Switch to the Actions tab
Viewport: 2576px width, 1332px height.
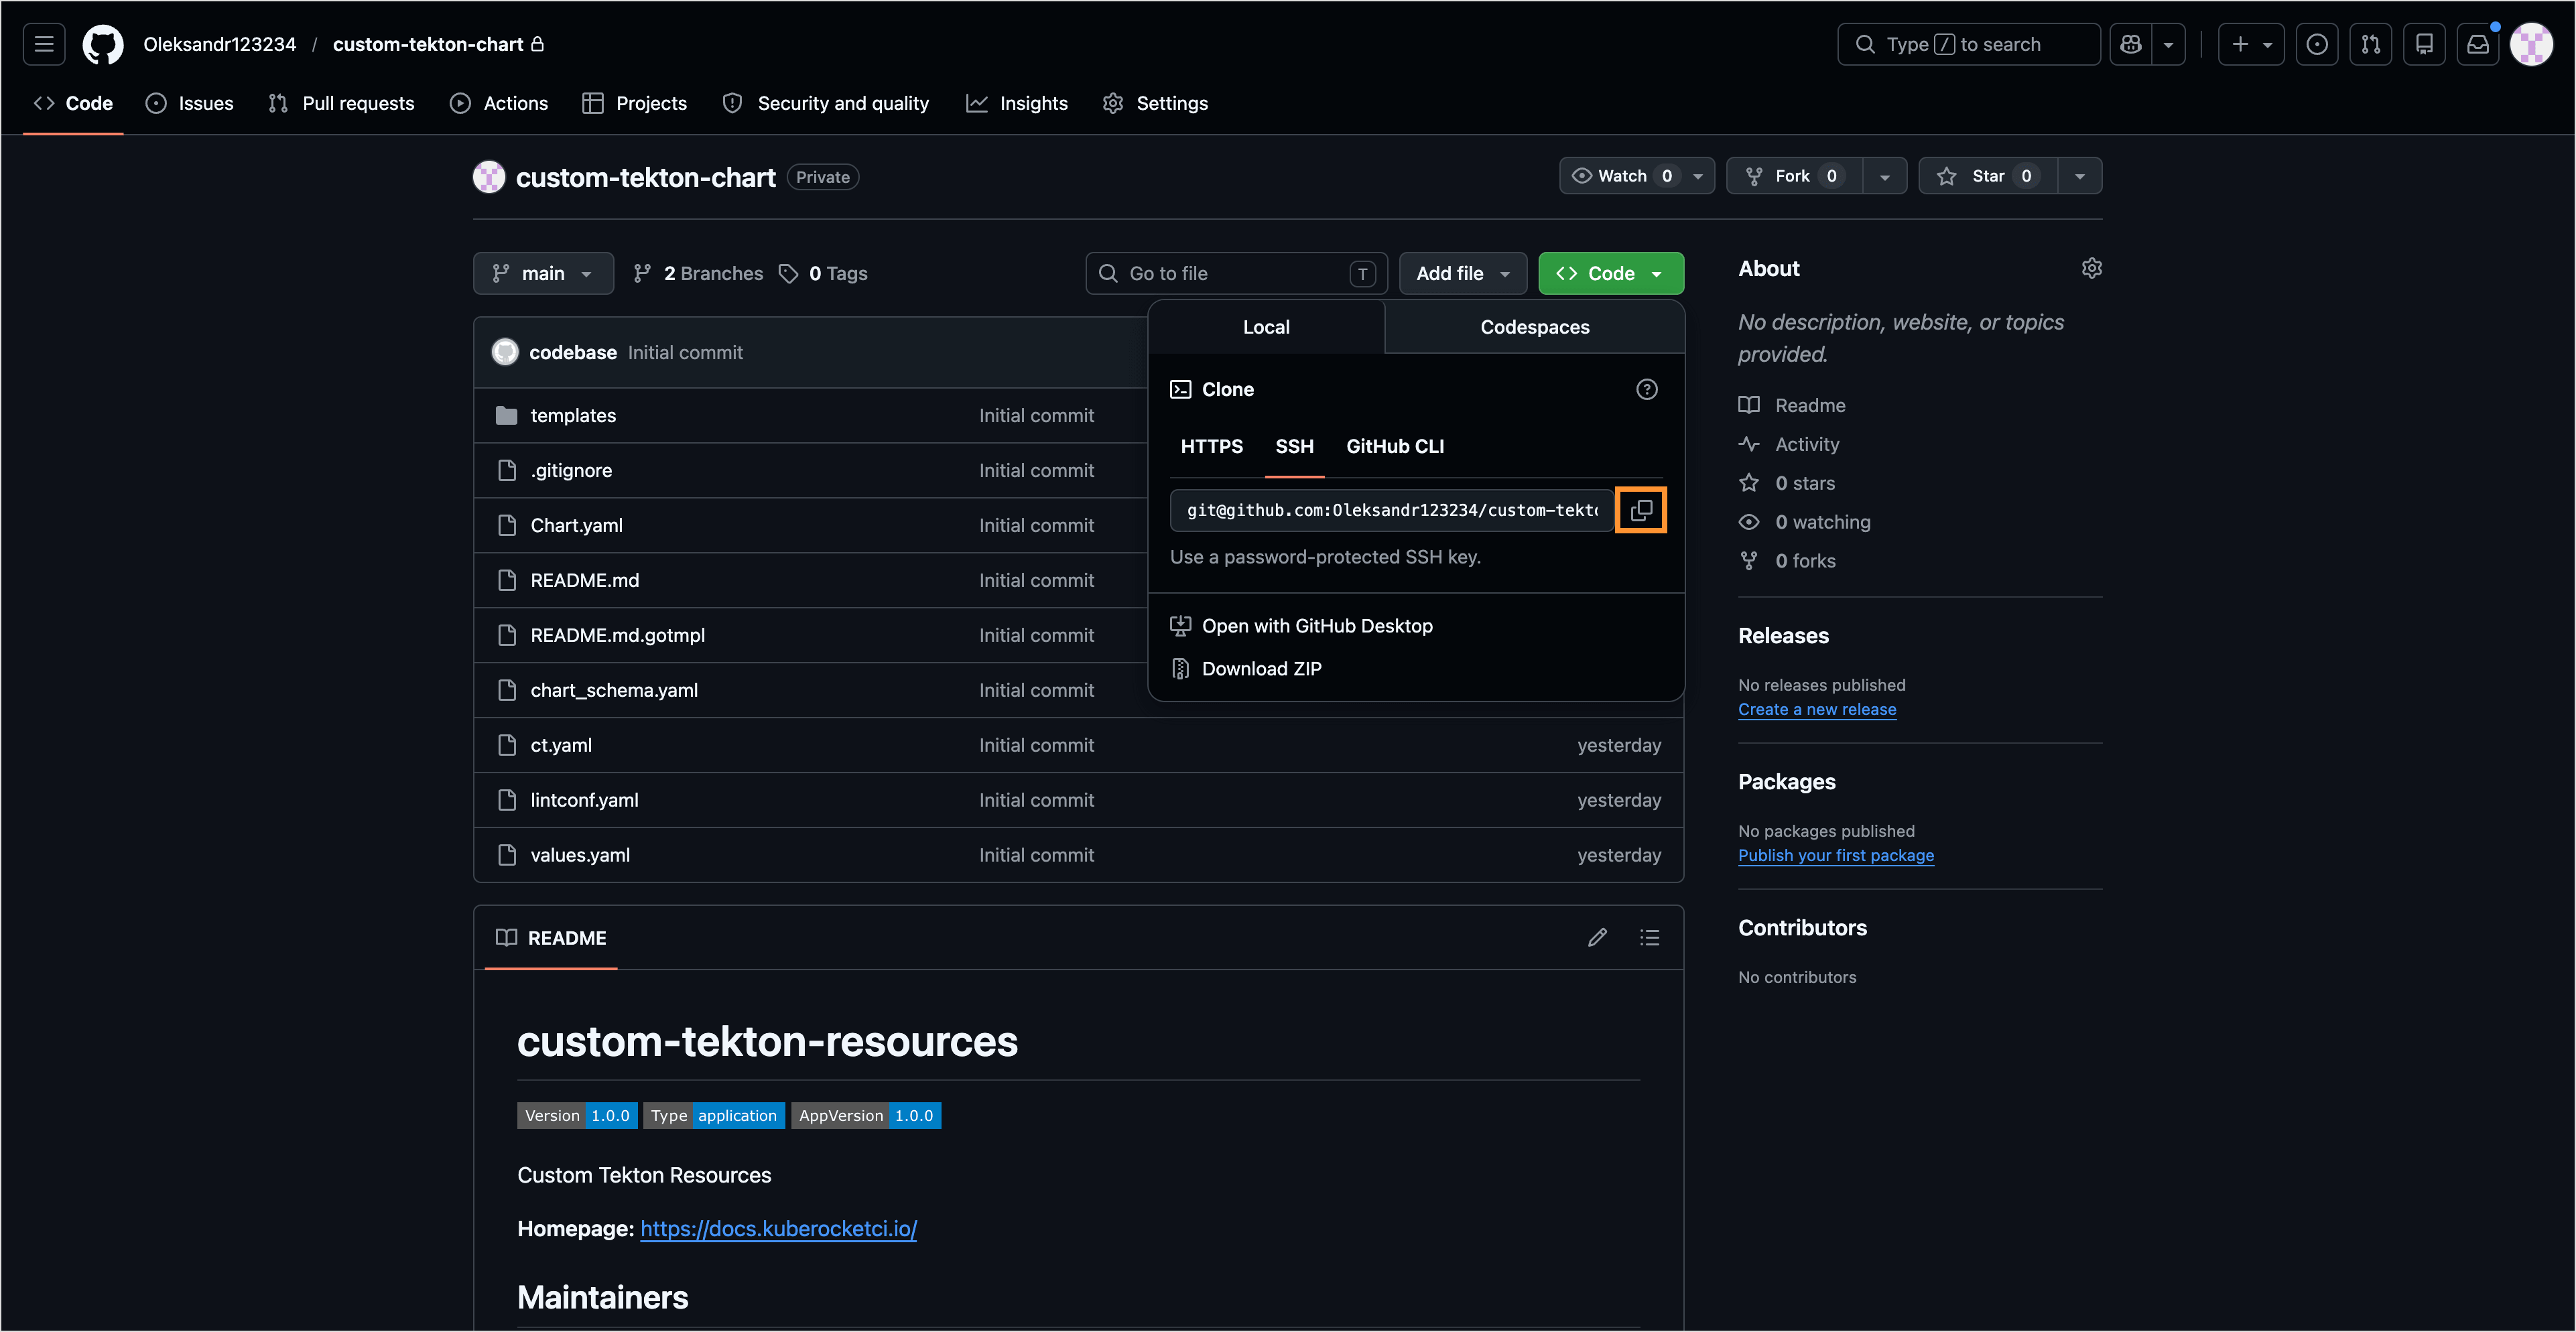[499, 103]
